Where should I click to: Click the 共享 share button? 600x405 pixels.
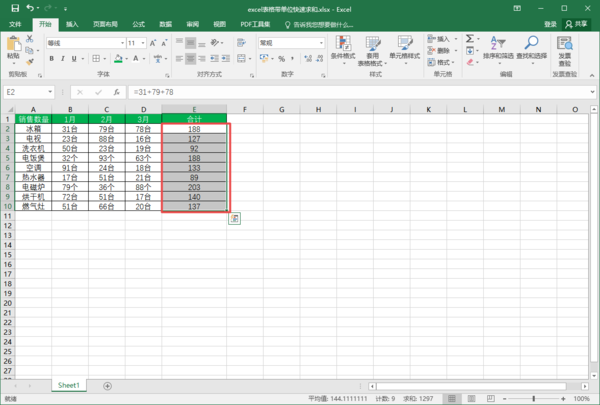click(x=579, y=22)
